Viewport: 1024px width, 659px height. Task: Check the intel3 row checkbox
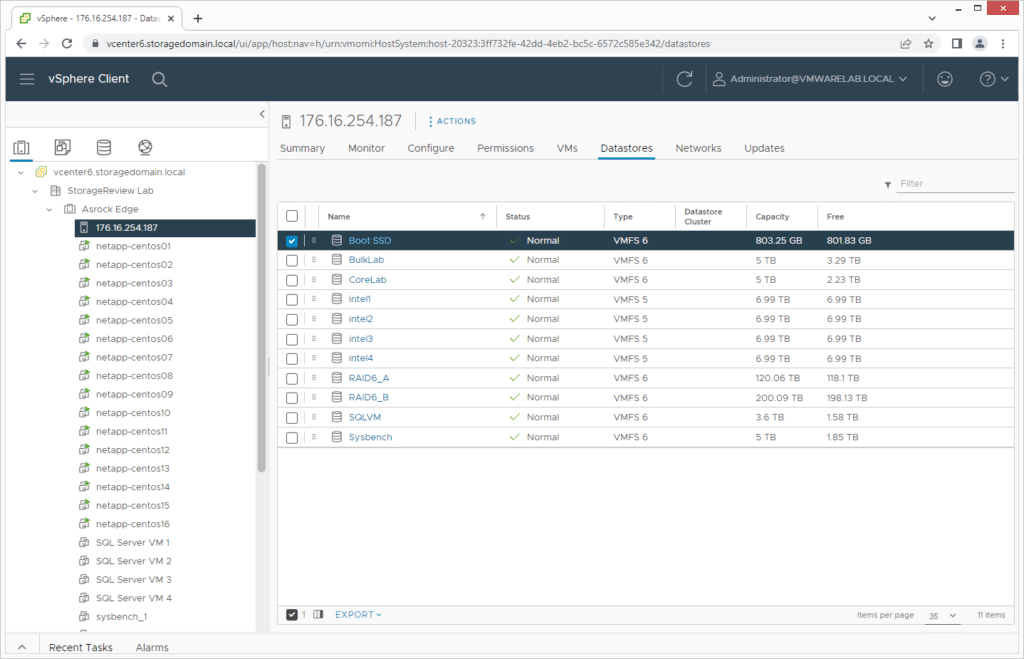point(292,339)
